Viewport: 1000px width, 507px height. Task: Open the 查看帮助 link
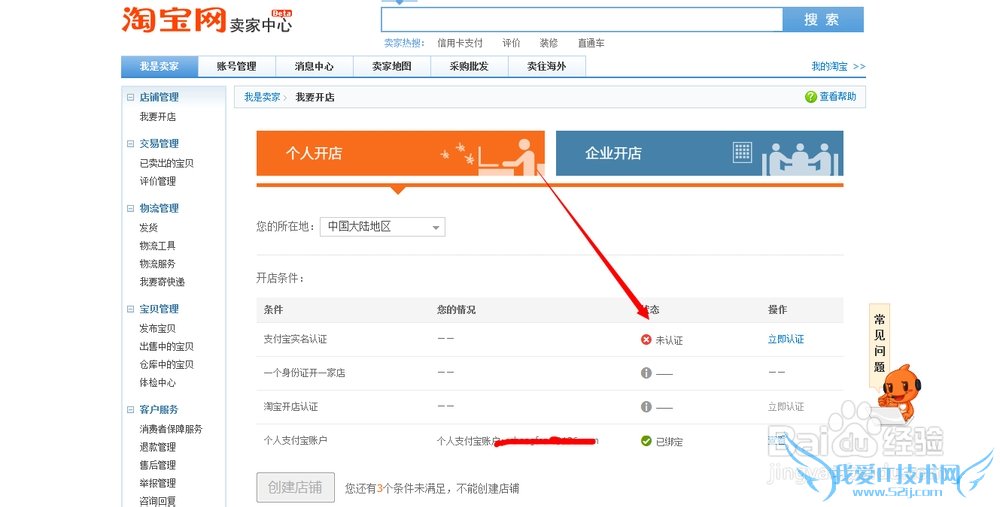pyautogui.click(x=837, y=97)
